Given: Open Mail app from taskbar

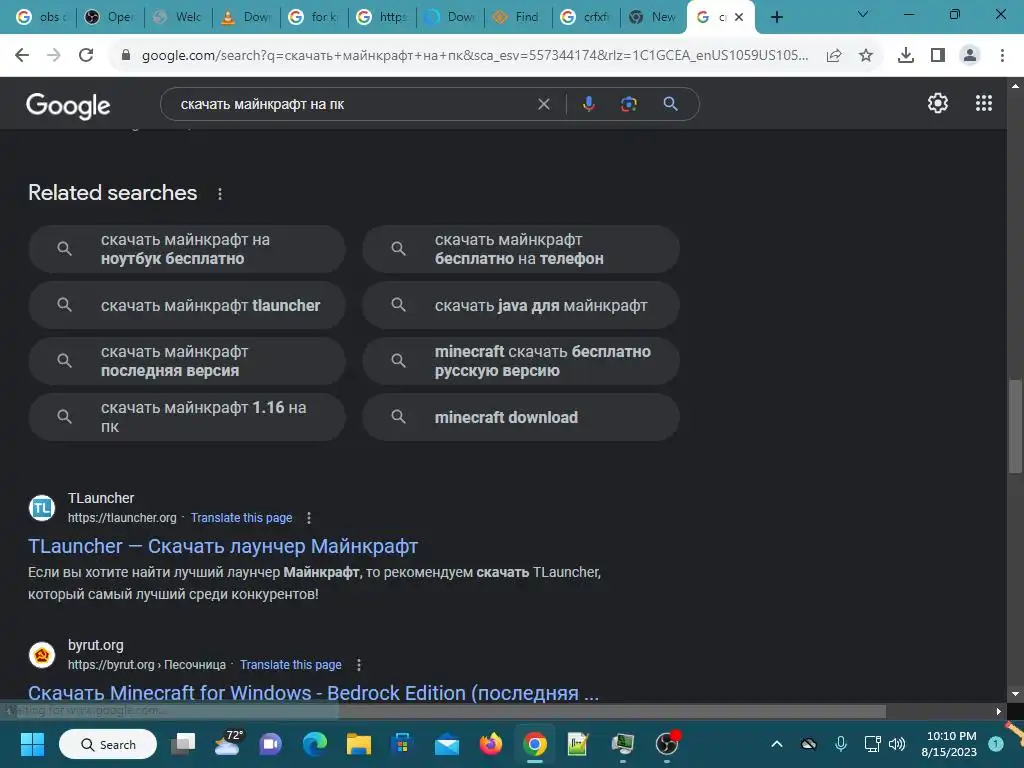Looking at the screenshot, I should tap(447, 744).
